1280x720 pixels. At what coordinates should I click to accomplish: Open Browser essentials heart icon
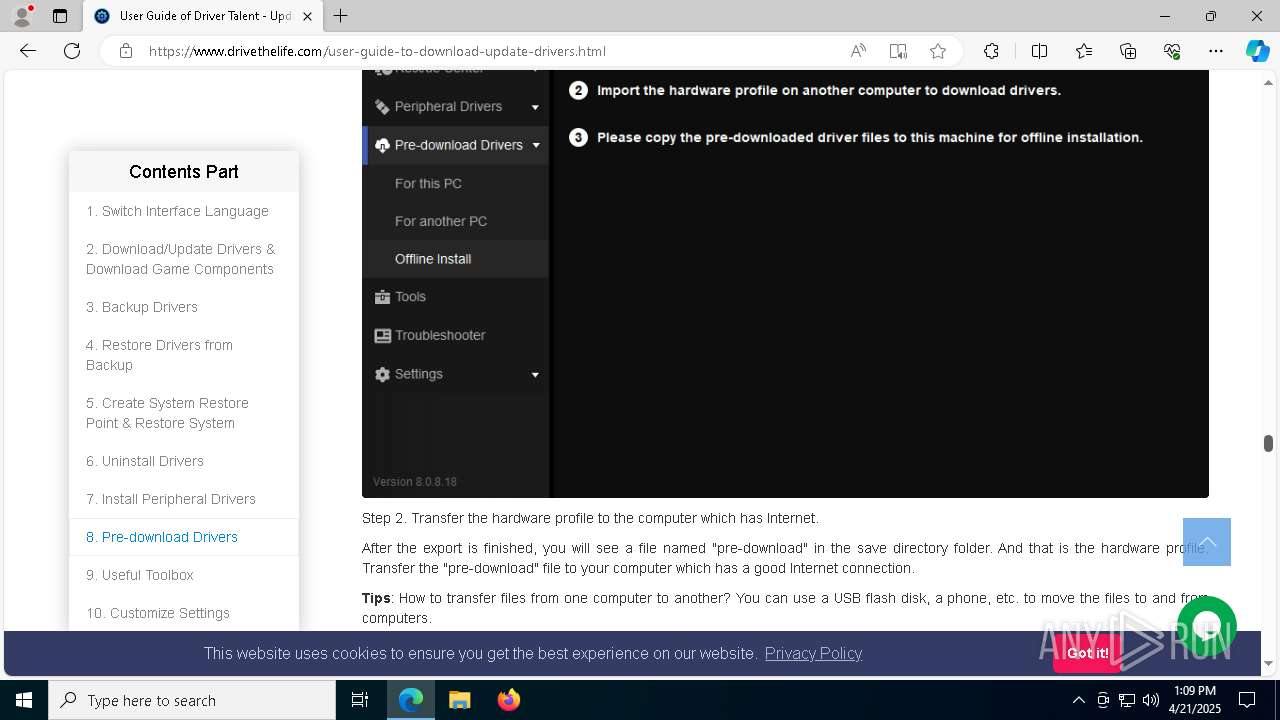(1172, 51)
